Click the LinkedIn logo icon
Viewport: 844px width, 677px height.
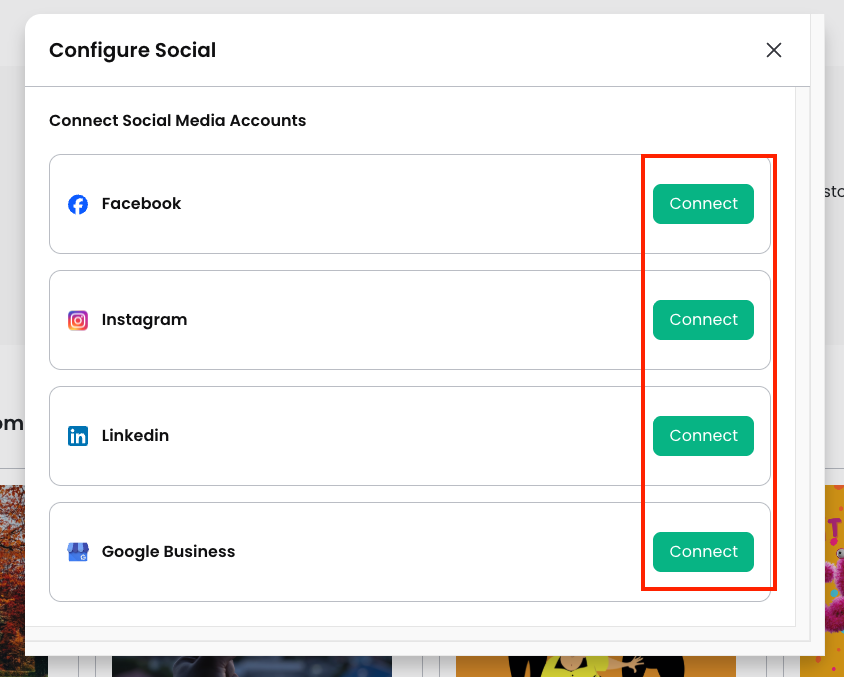(78, 436)
